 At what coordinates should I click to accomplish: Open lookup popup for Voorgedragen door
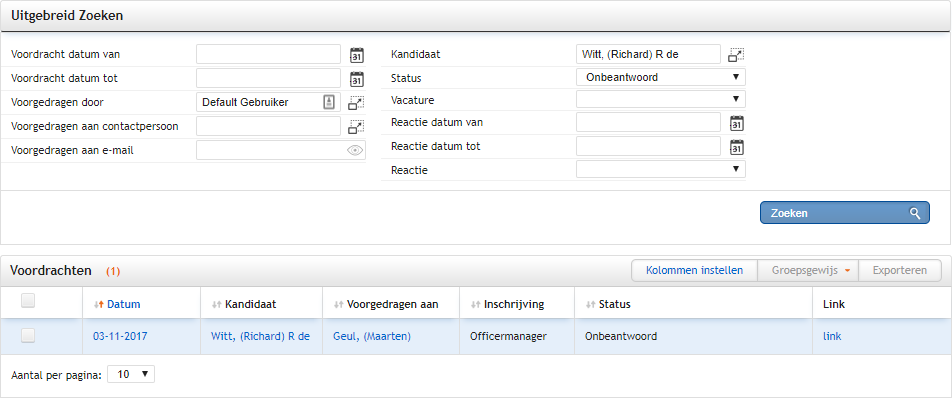[x=356, y=103]
